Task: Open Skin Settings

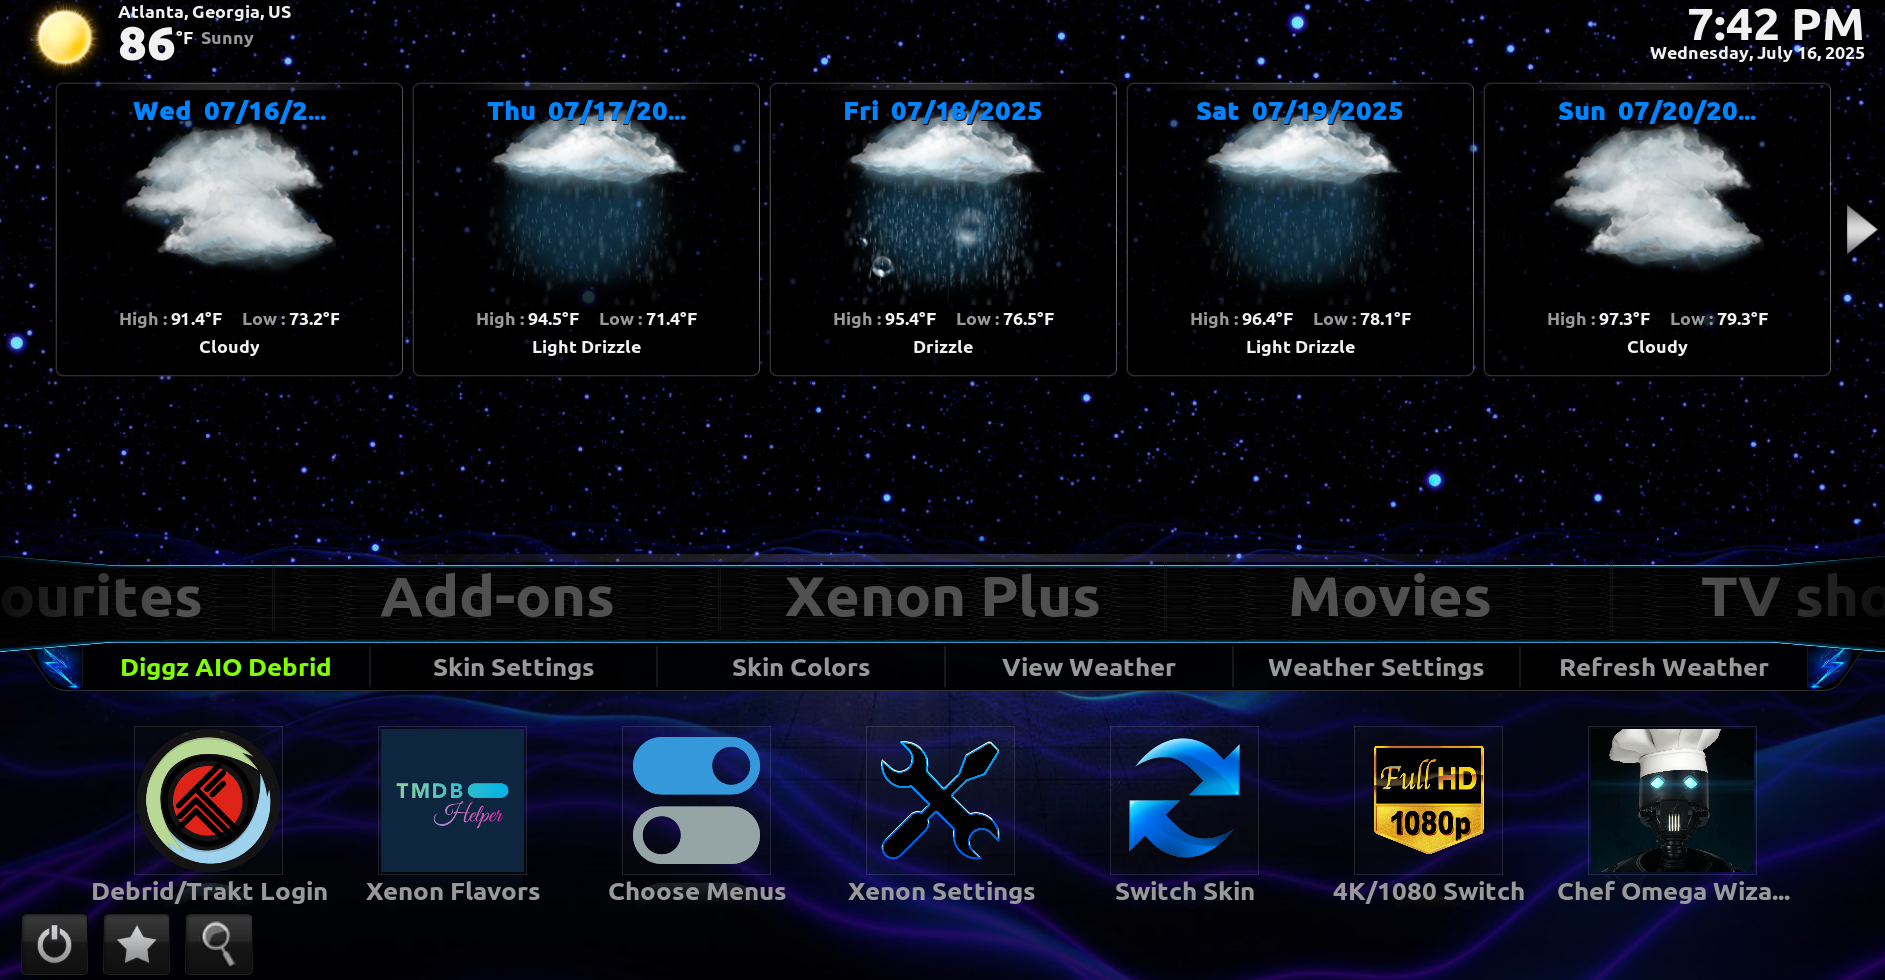Action: 513,667
